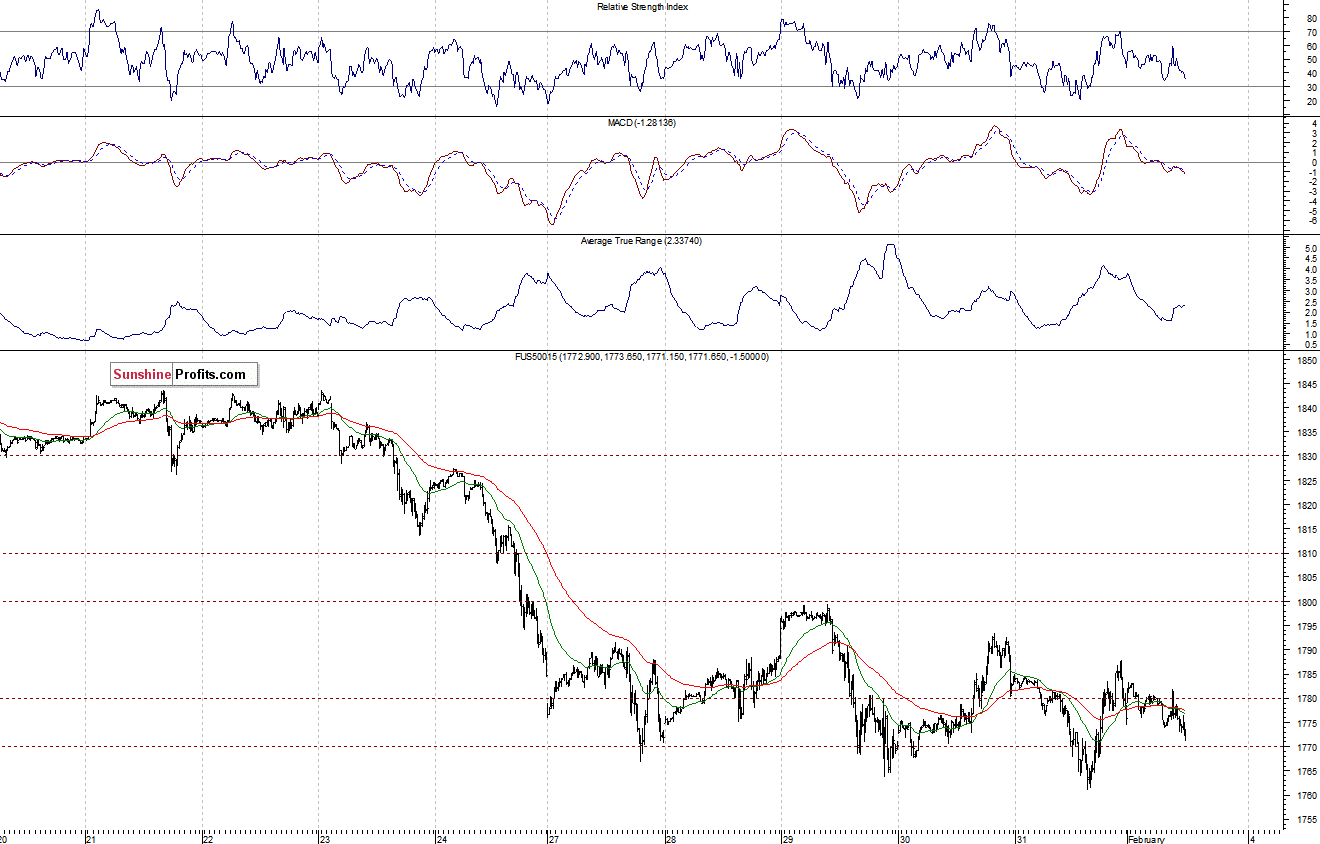Click the 1825 price axis label
The height and width of the screenshot is (844, 1320).
[1306, 481]
